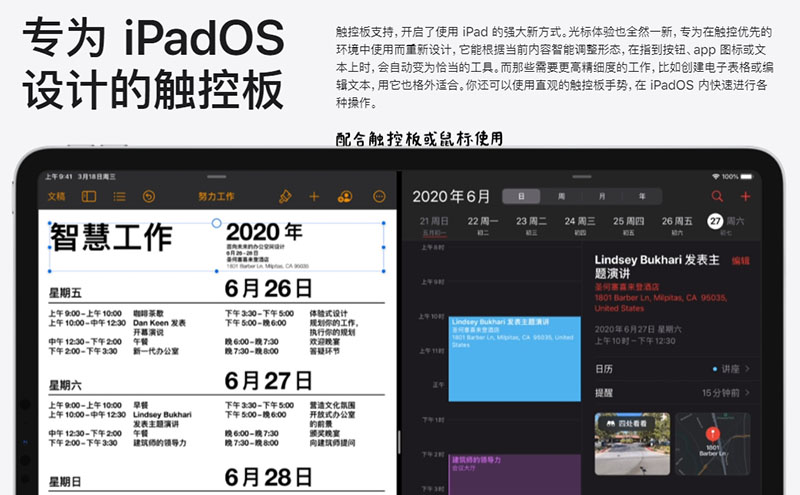Image resolution: width=800 pixels, height=495 pixels.
Task: Select the 2020 年 heading text
Action: point(264,232)
